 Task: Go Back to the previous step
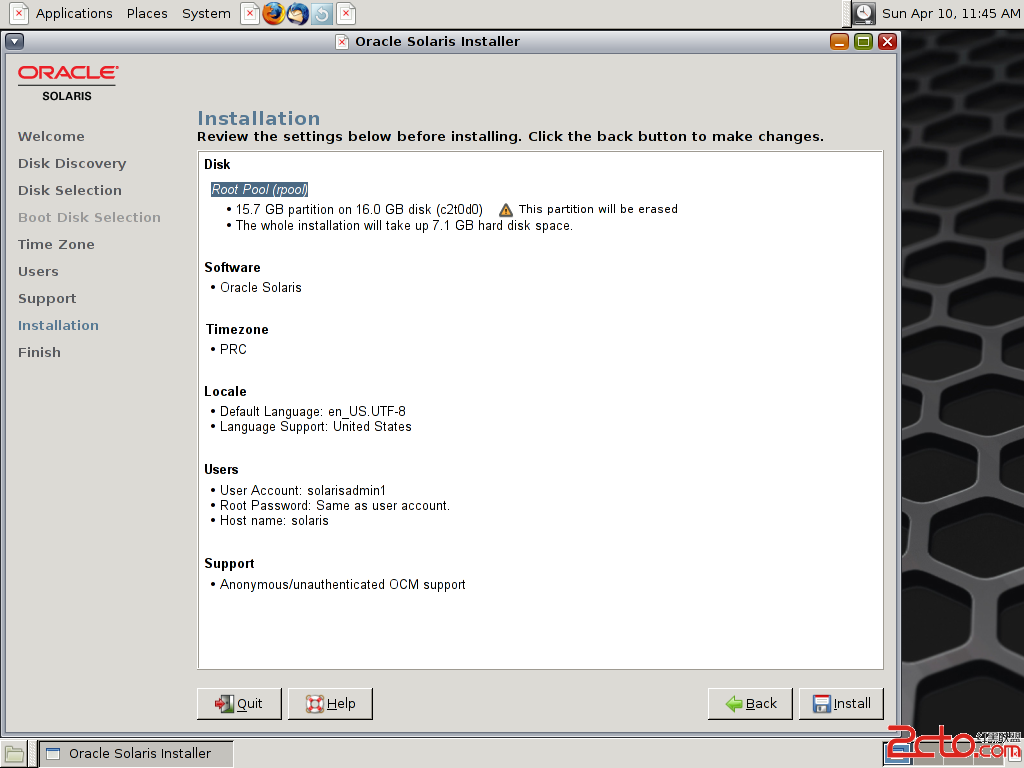pyautogui.click(x=750, y=703)
